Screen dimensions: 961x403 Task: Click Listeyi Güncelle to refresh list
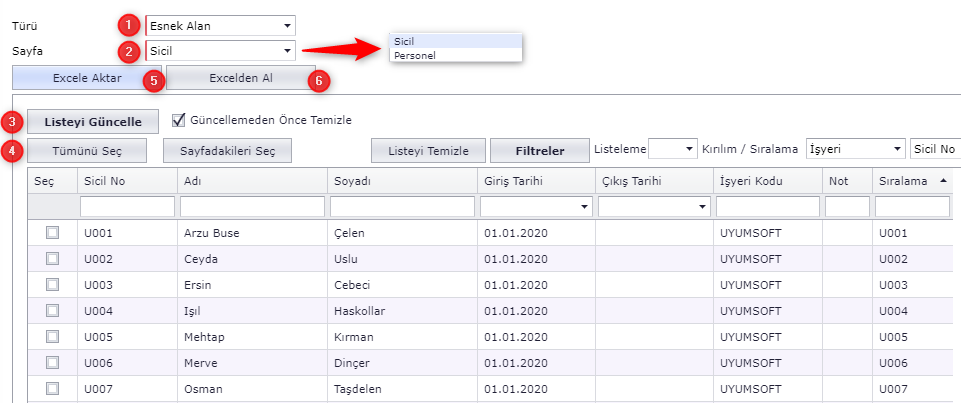93,121
